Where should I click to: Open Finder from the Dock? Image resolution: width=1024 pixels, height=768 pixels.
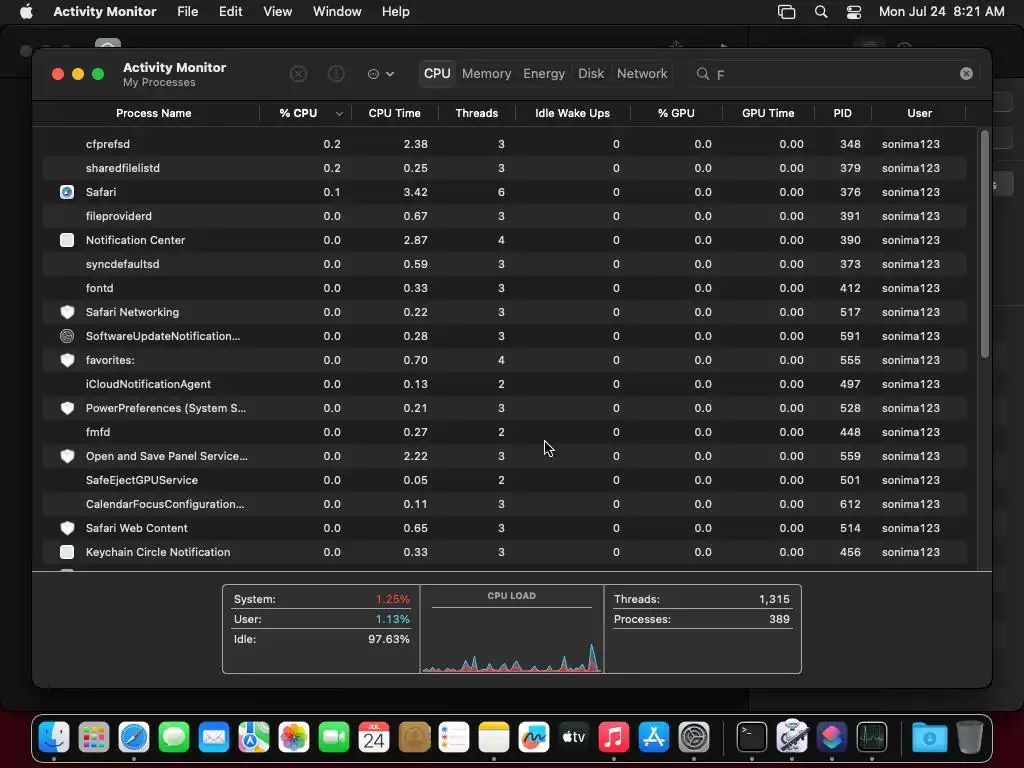point(54,737)
